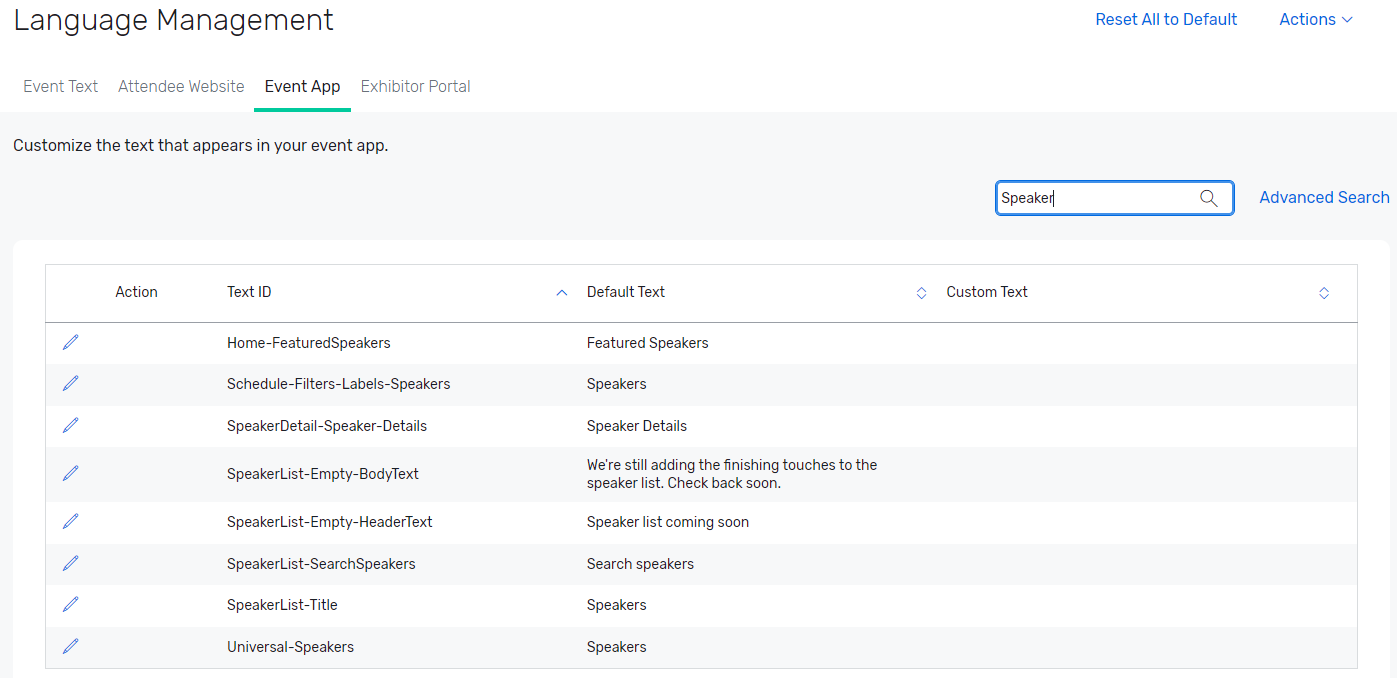Open Advanced Search link
Image resolution: width=1397 pixels, height=678 pixels.
coord(1324,198)
